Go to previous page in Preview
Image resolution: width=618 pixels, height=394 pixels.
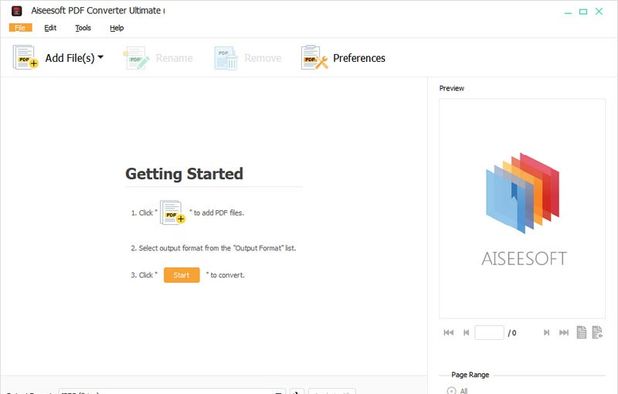pos(466,333)
